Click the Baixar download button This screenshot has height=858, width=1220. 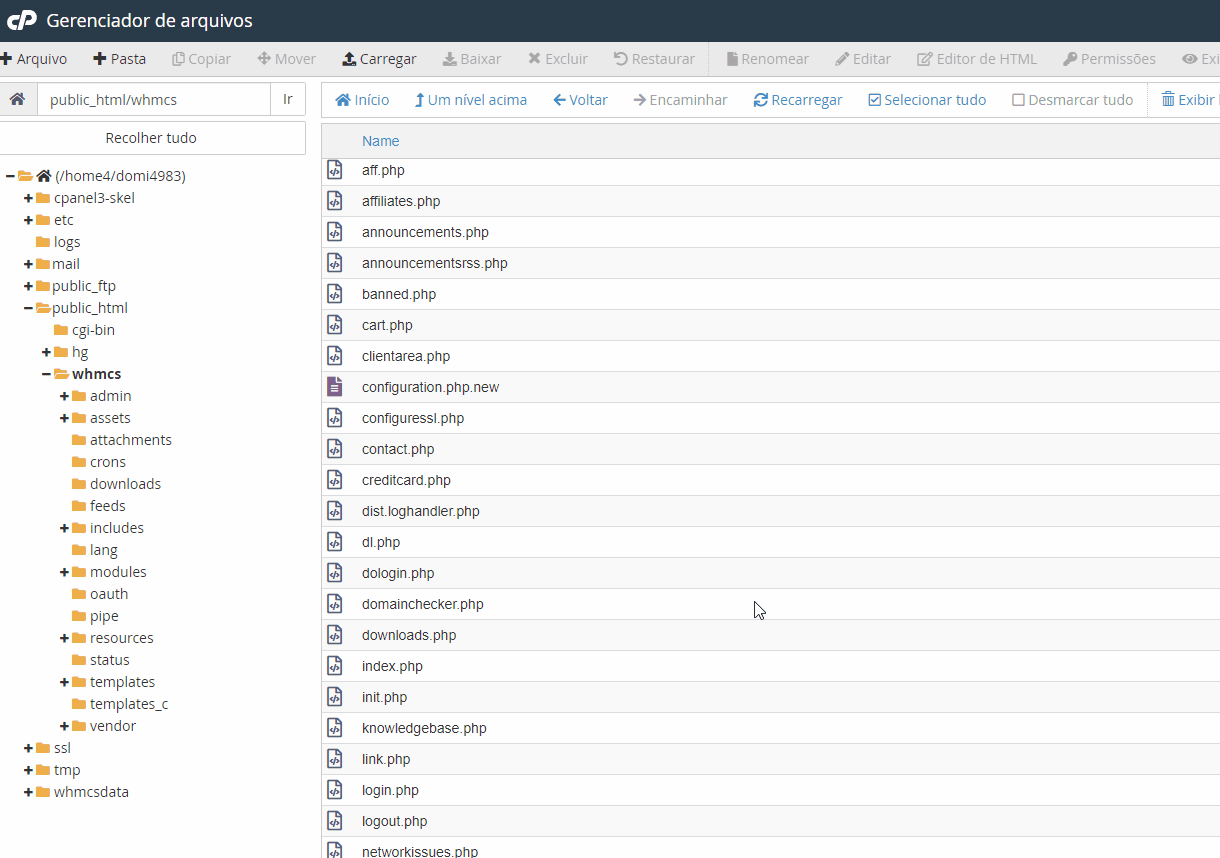472,59
